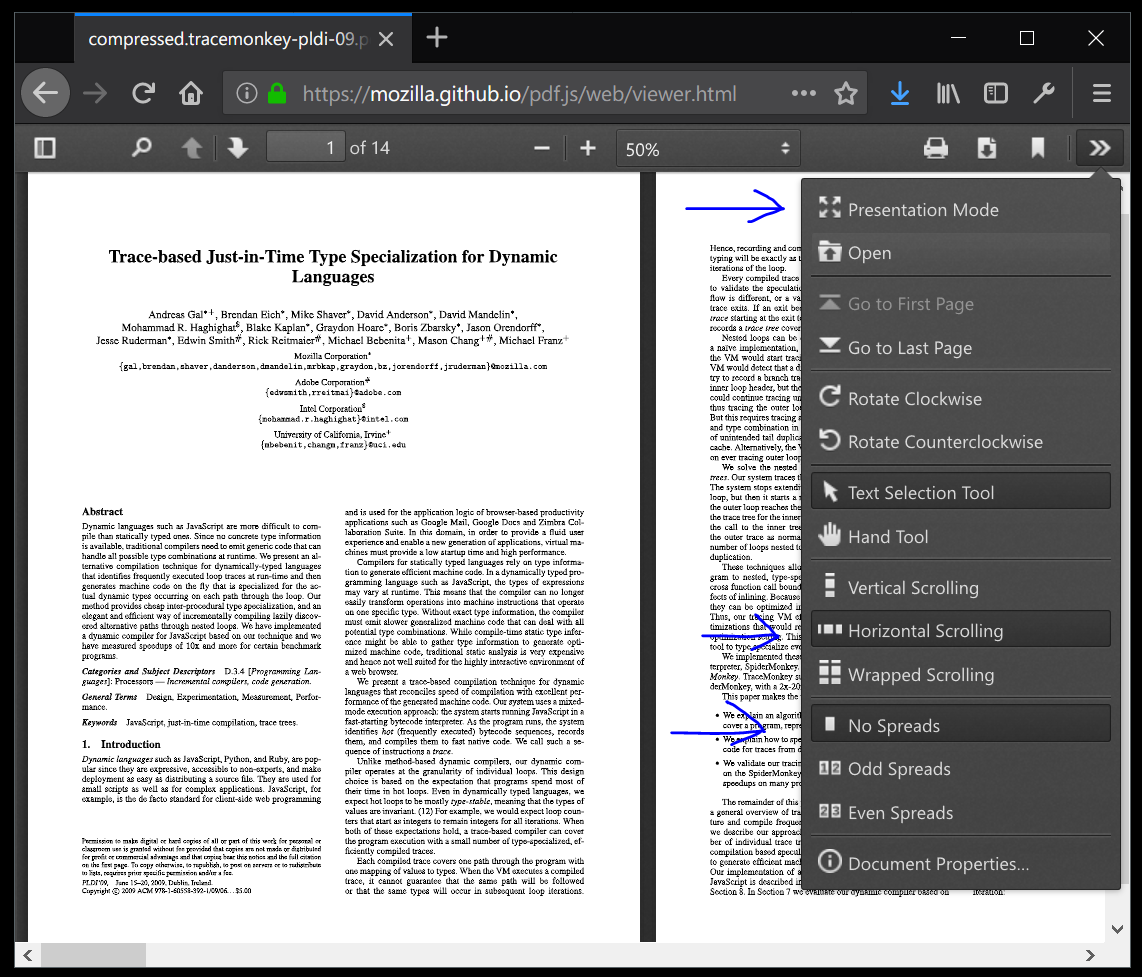
Task: Click the horizontal scrollbar right arrow
Action: (1090, 955)
